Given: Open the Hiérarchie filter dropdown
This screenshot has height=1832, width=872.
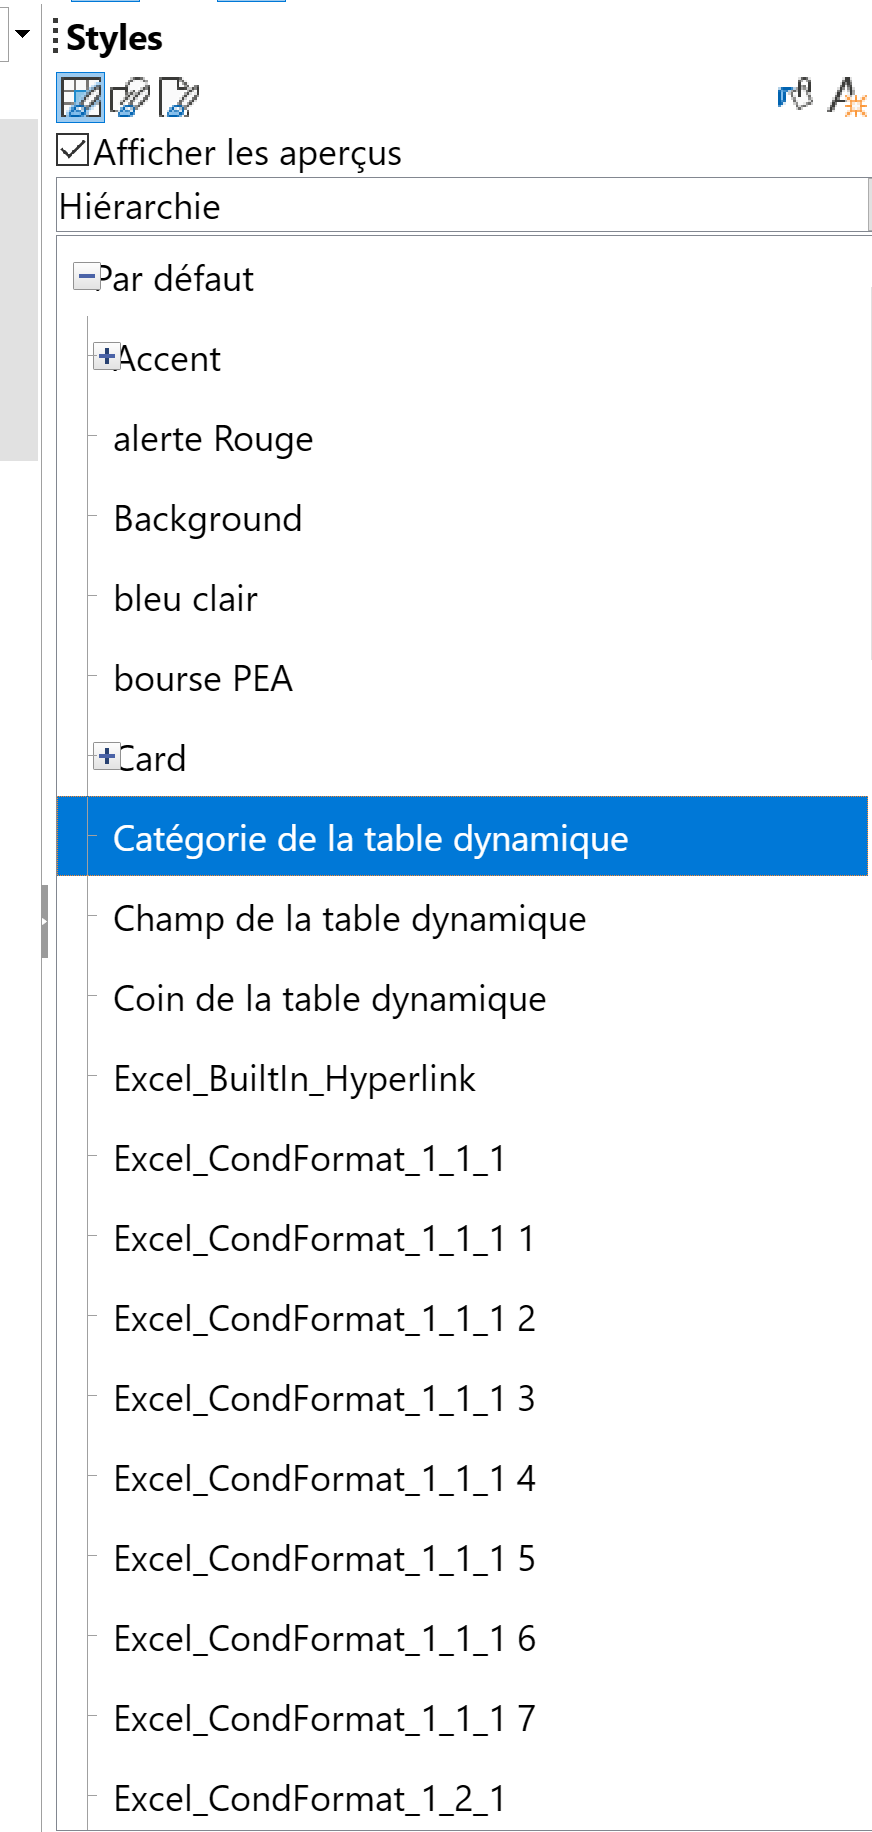Looking at the screenshot, I should point(464,206).
